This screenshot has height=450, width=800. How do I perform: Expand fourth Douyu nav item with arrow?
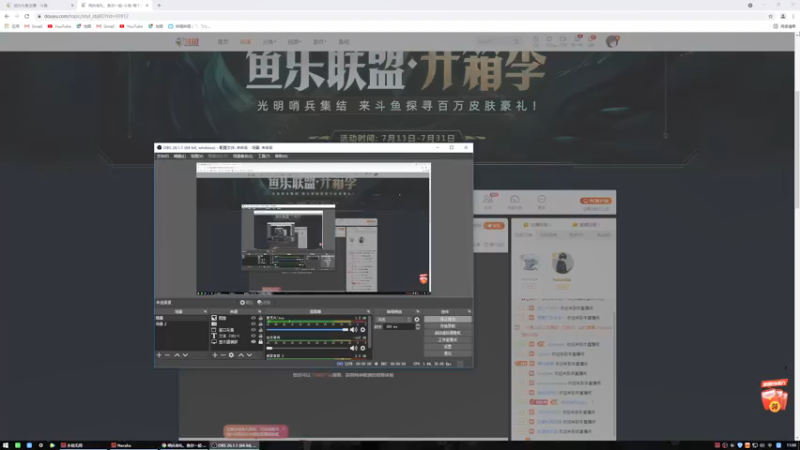coord(294,42)
